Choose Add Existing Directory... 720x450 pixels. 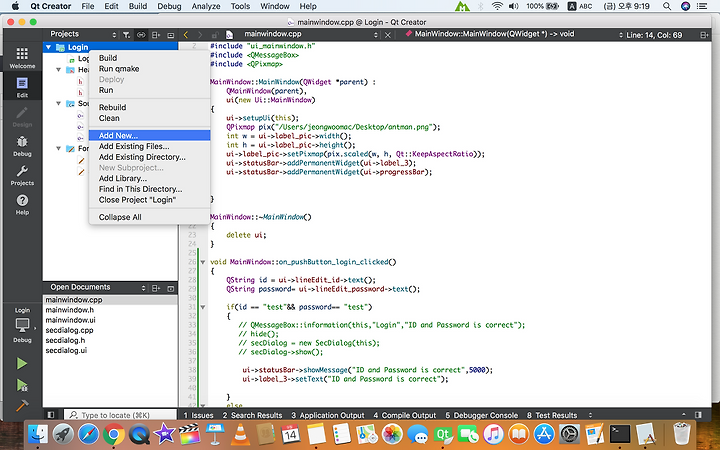click(x=150, y=157)
